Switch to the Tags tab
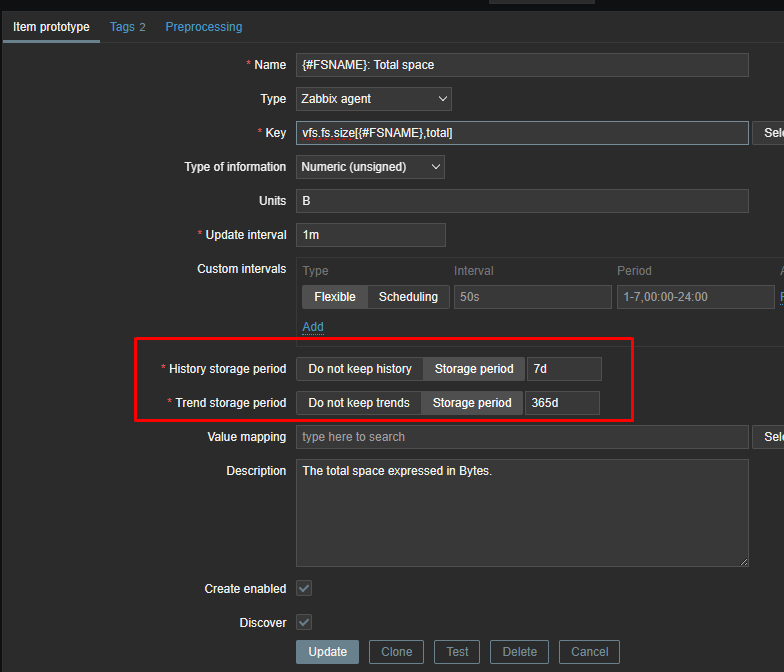This screenshot has width=784, height=672. coord(127,27)
